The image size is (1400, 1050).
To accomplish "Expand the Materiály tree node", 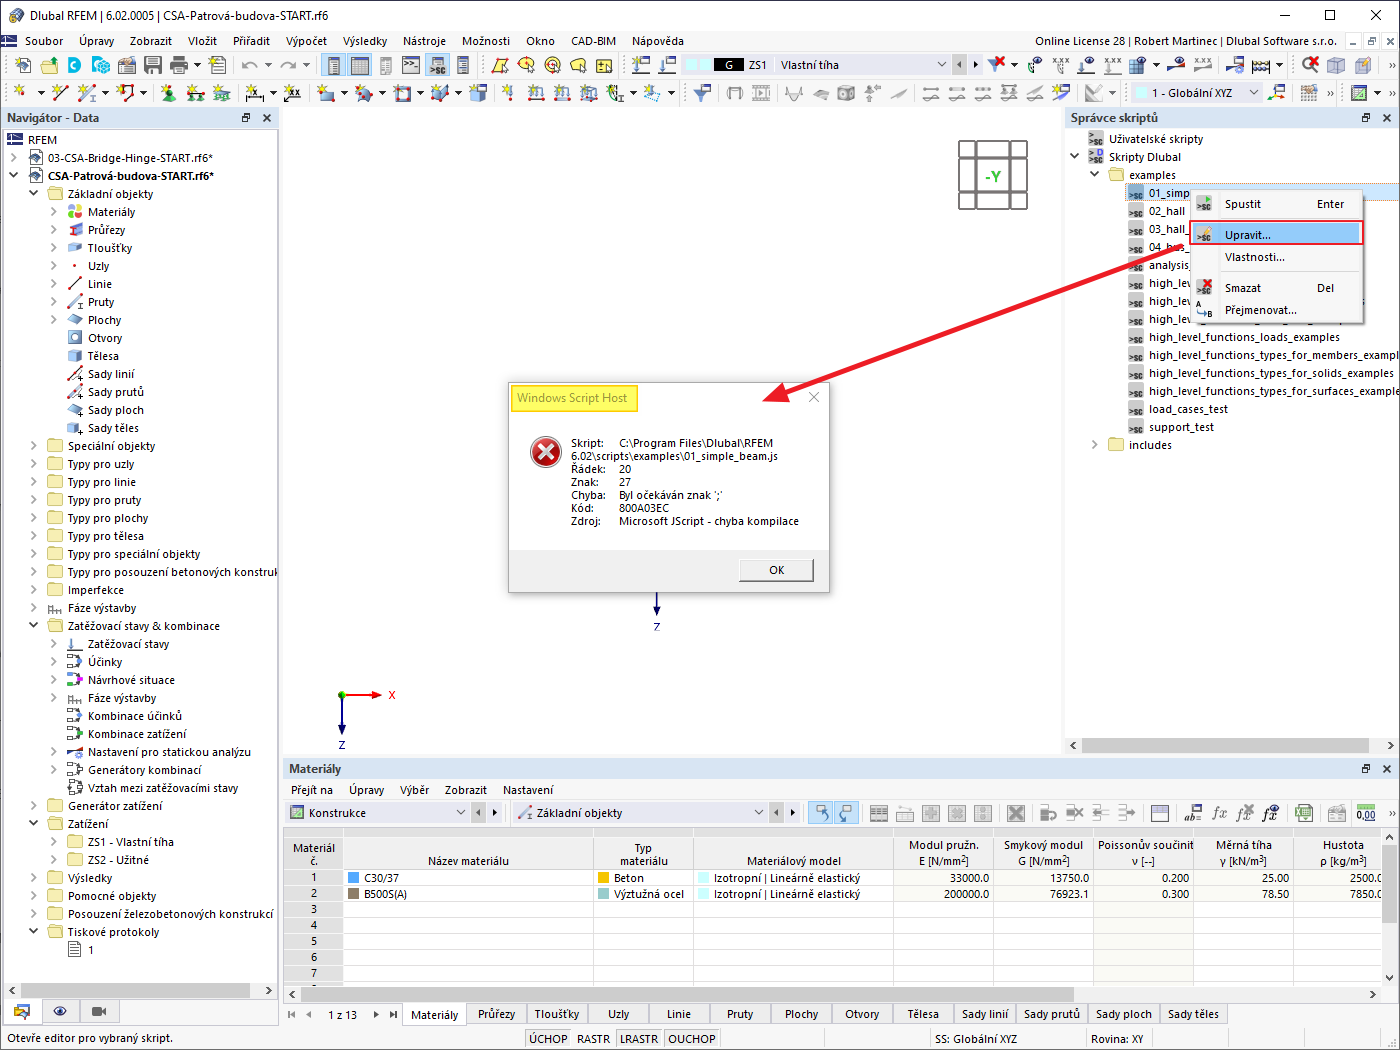I will coord(54,212).
